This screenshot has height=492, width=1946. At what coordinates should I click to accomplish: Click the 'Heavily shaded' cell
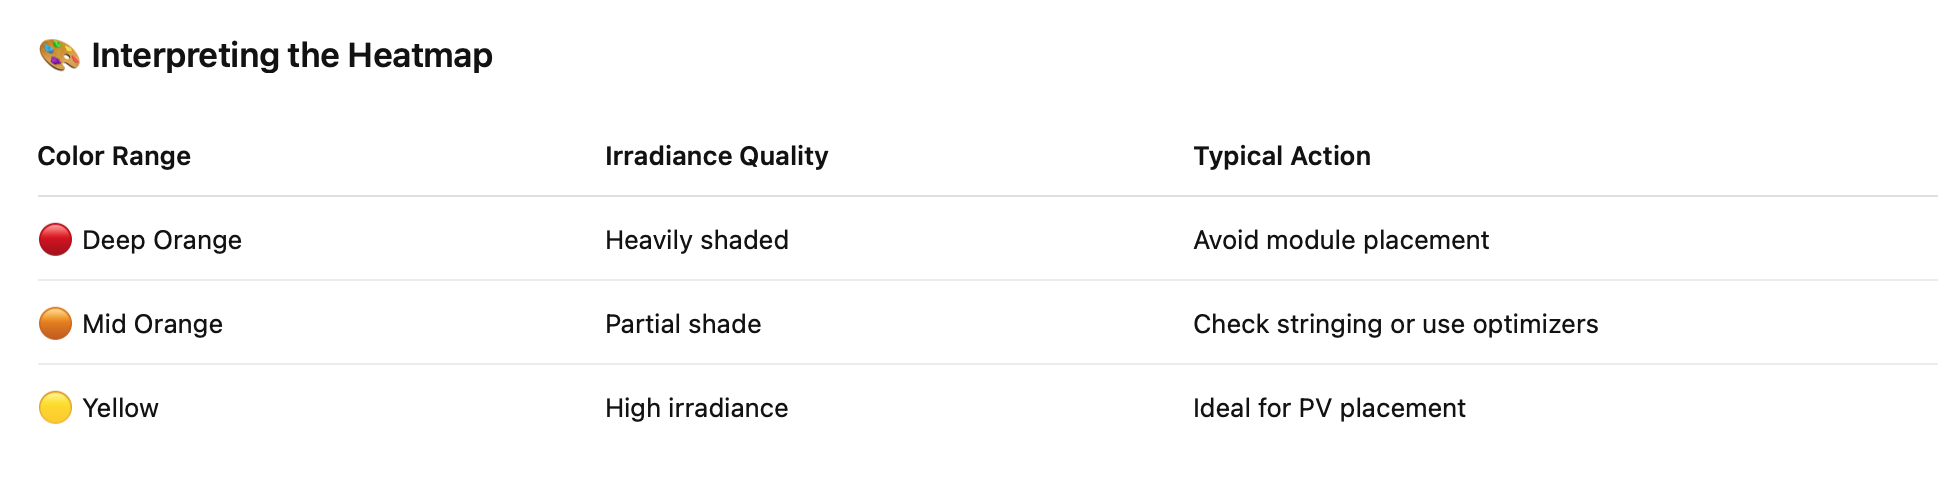click(696, 240)
